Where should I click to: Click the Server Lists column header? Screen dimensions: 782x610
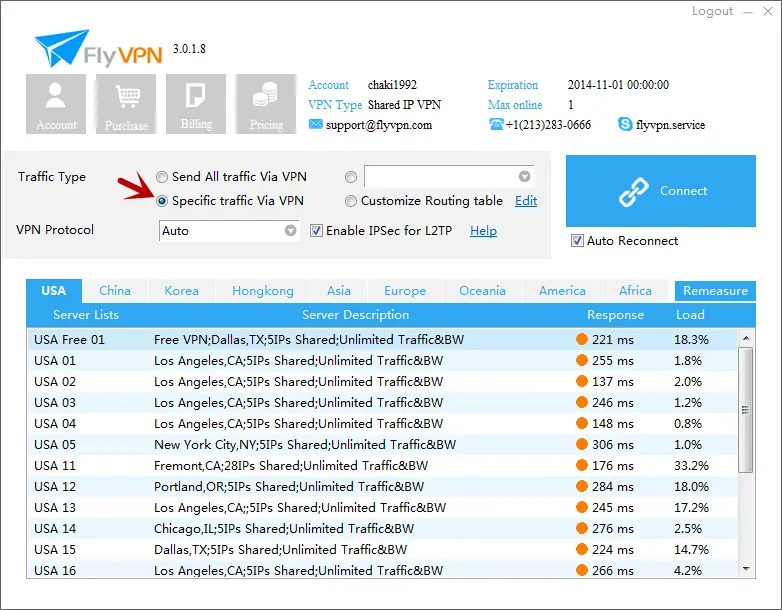tap(86, 315)
